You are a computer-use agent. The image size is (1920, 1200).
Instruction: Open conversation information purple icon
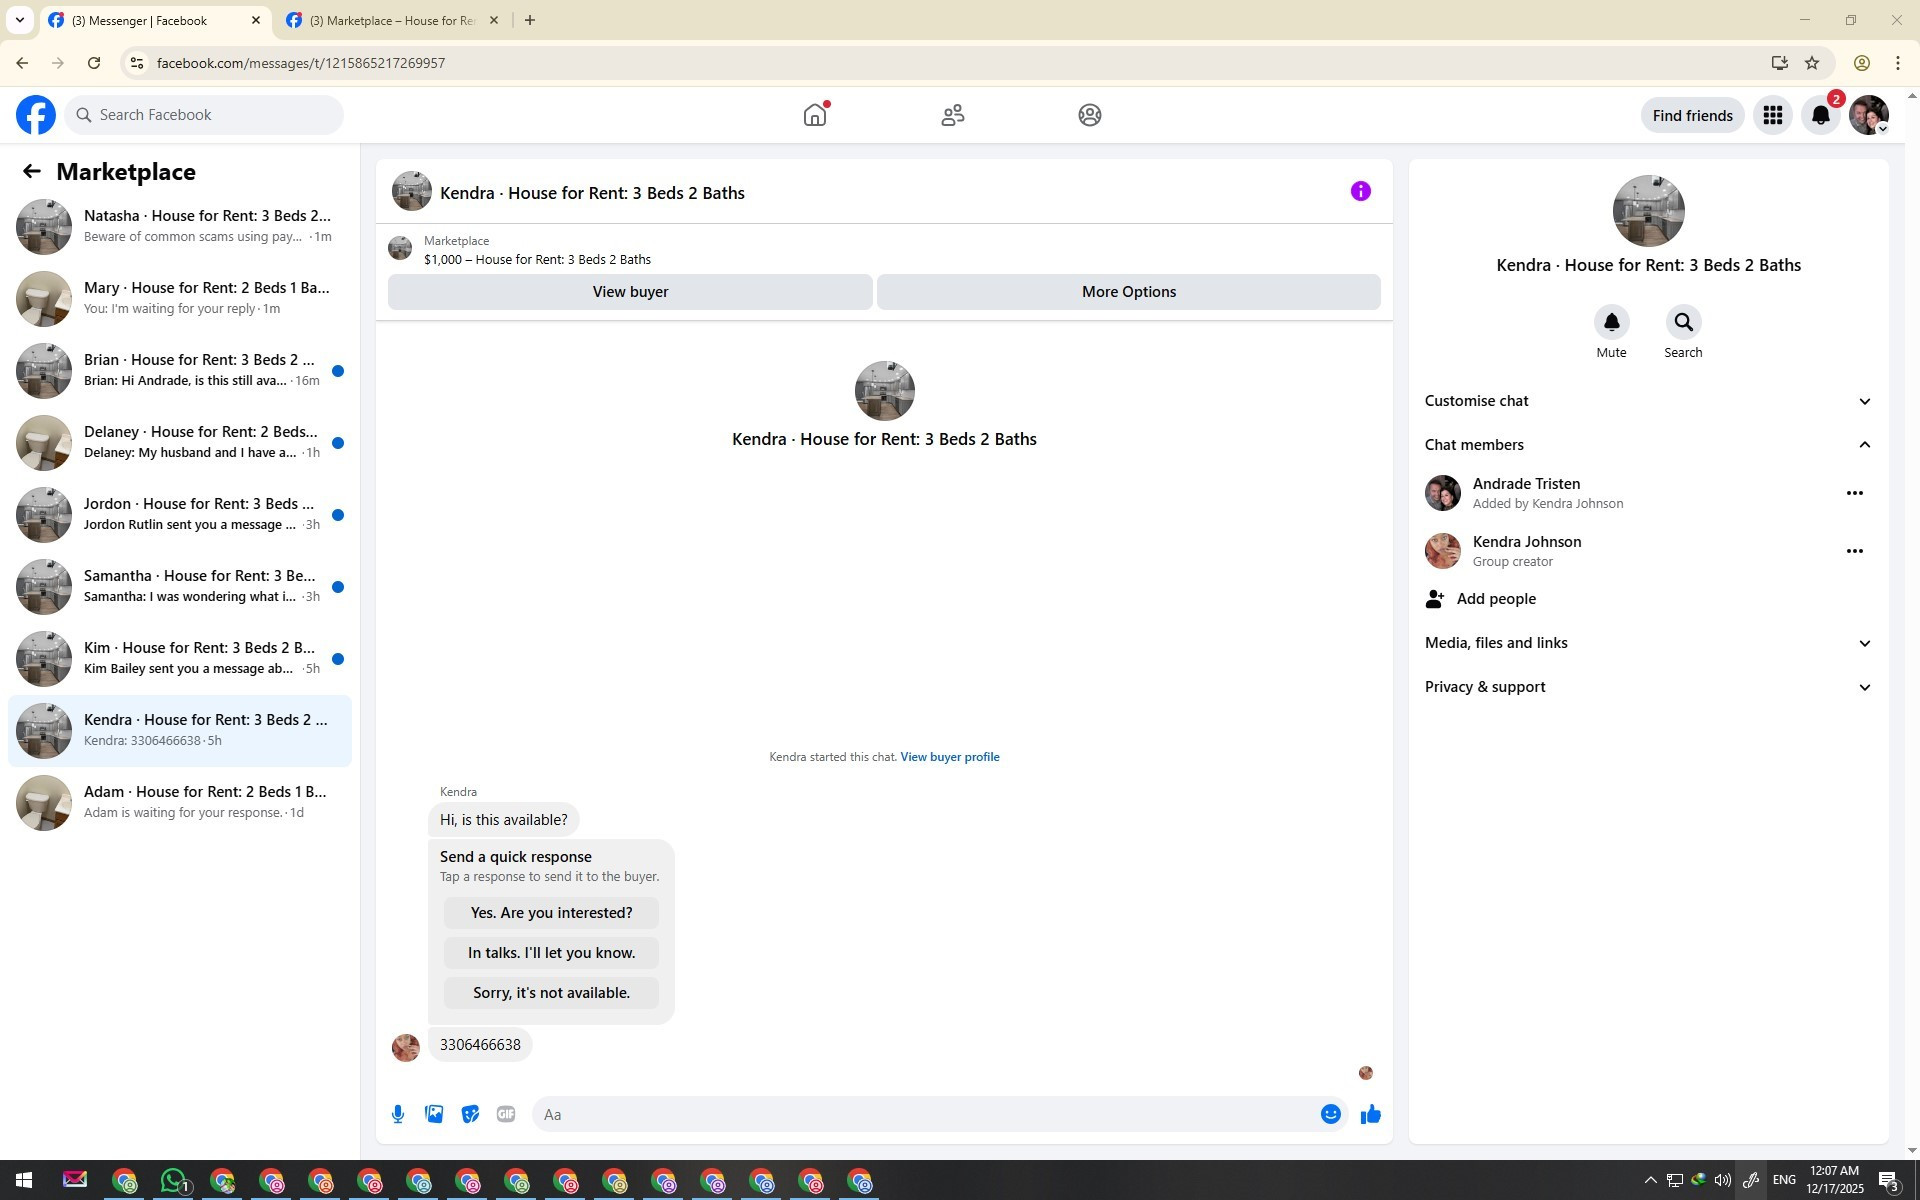(1360, 191)
